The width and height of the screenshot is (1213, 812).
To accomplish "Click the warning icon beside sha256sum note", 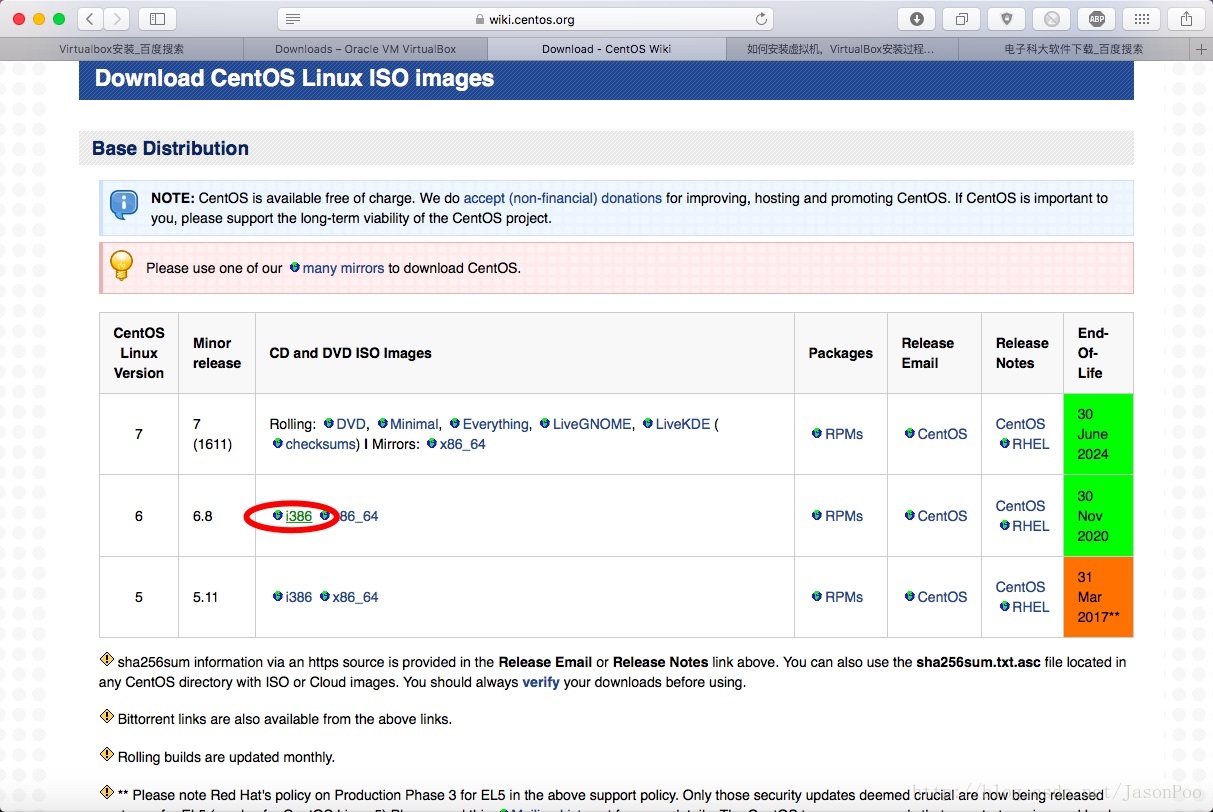I will 107,660.
